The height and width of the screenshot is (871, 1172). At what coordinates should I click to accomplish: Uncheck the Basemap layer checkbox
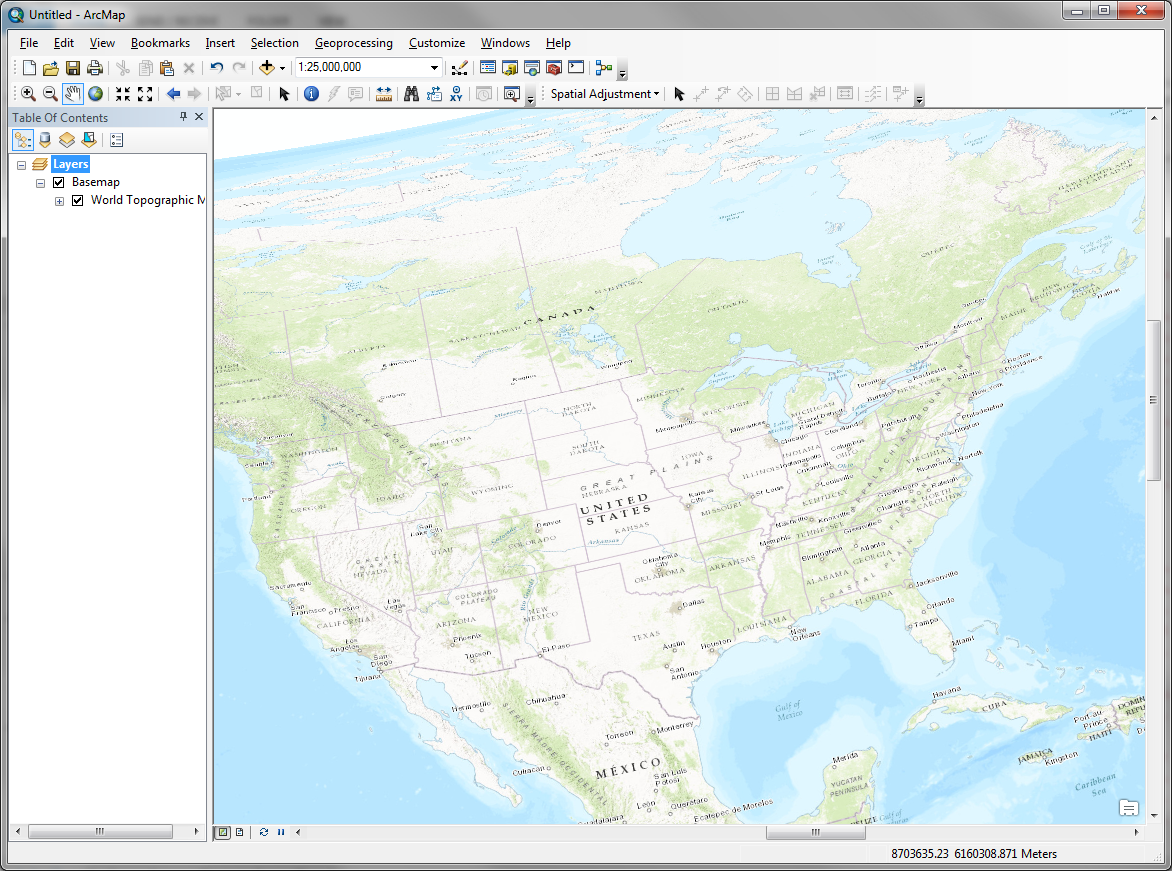coord(58,182)
